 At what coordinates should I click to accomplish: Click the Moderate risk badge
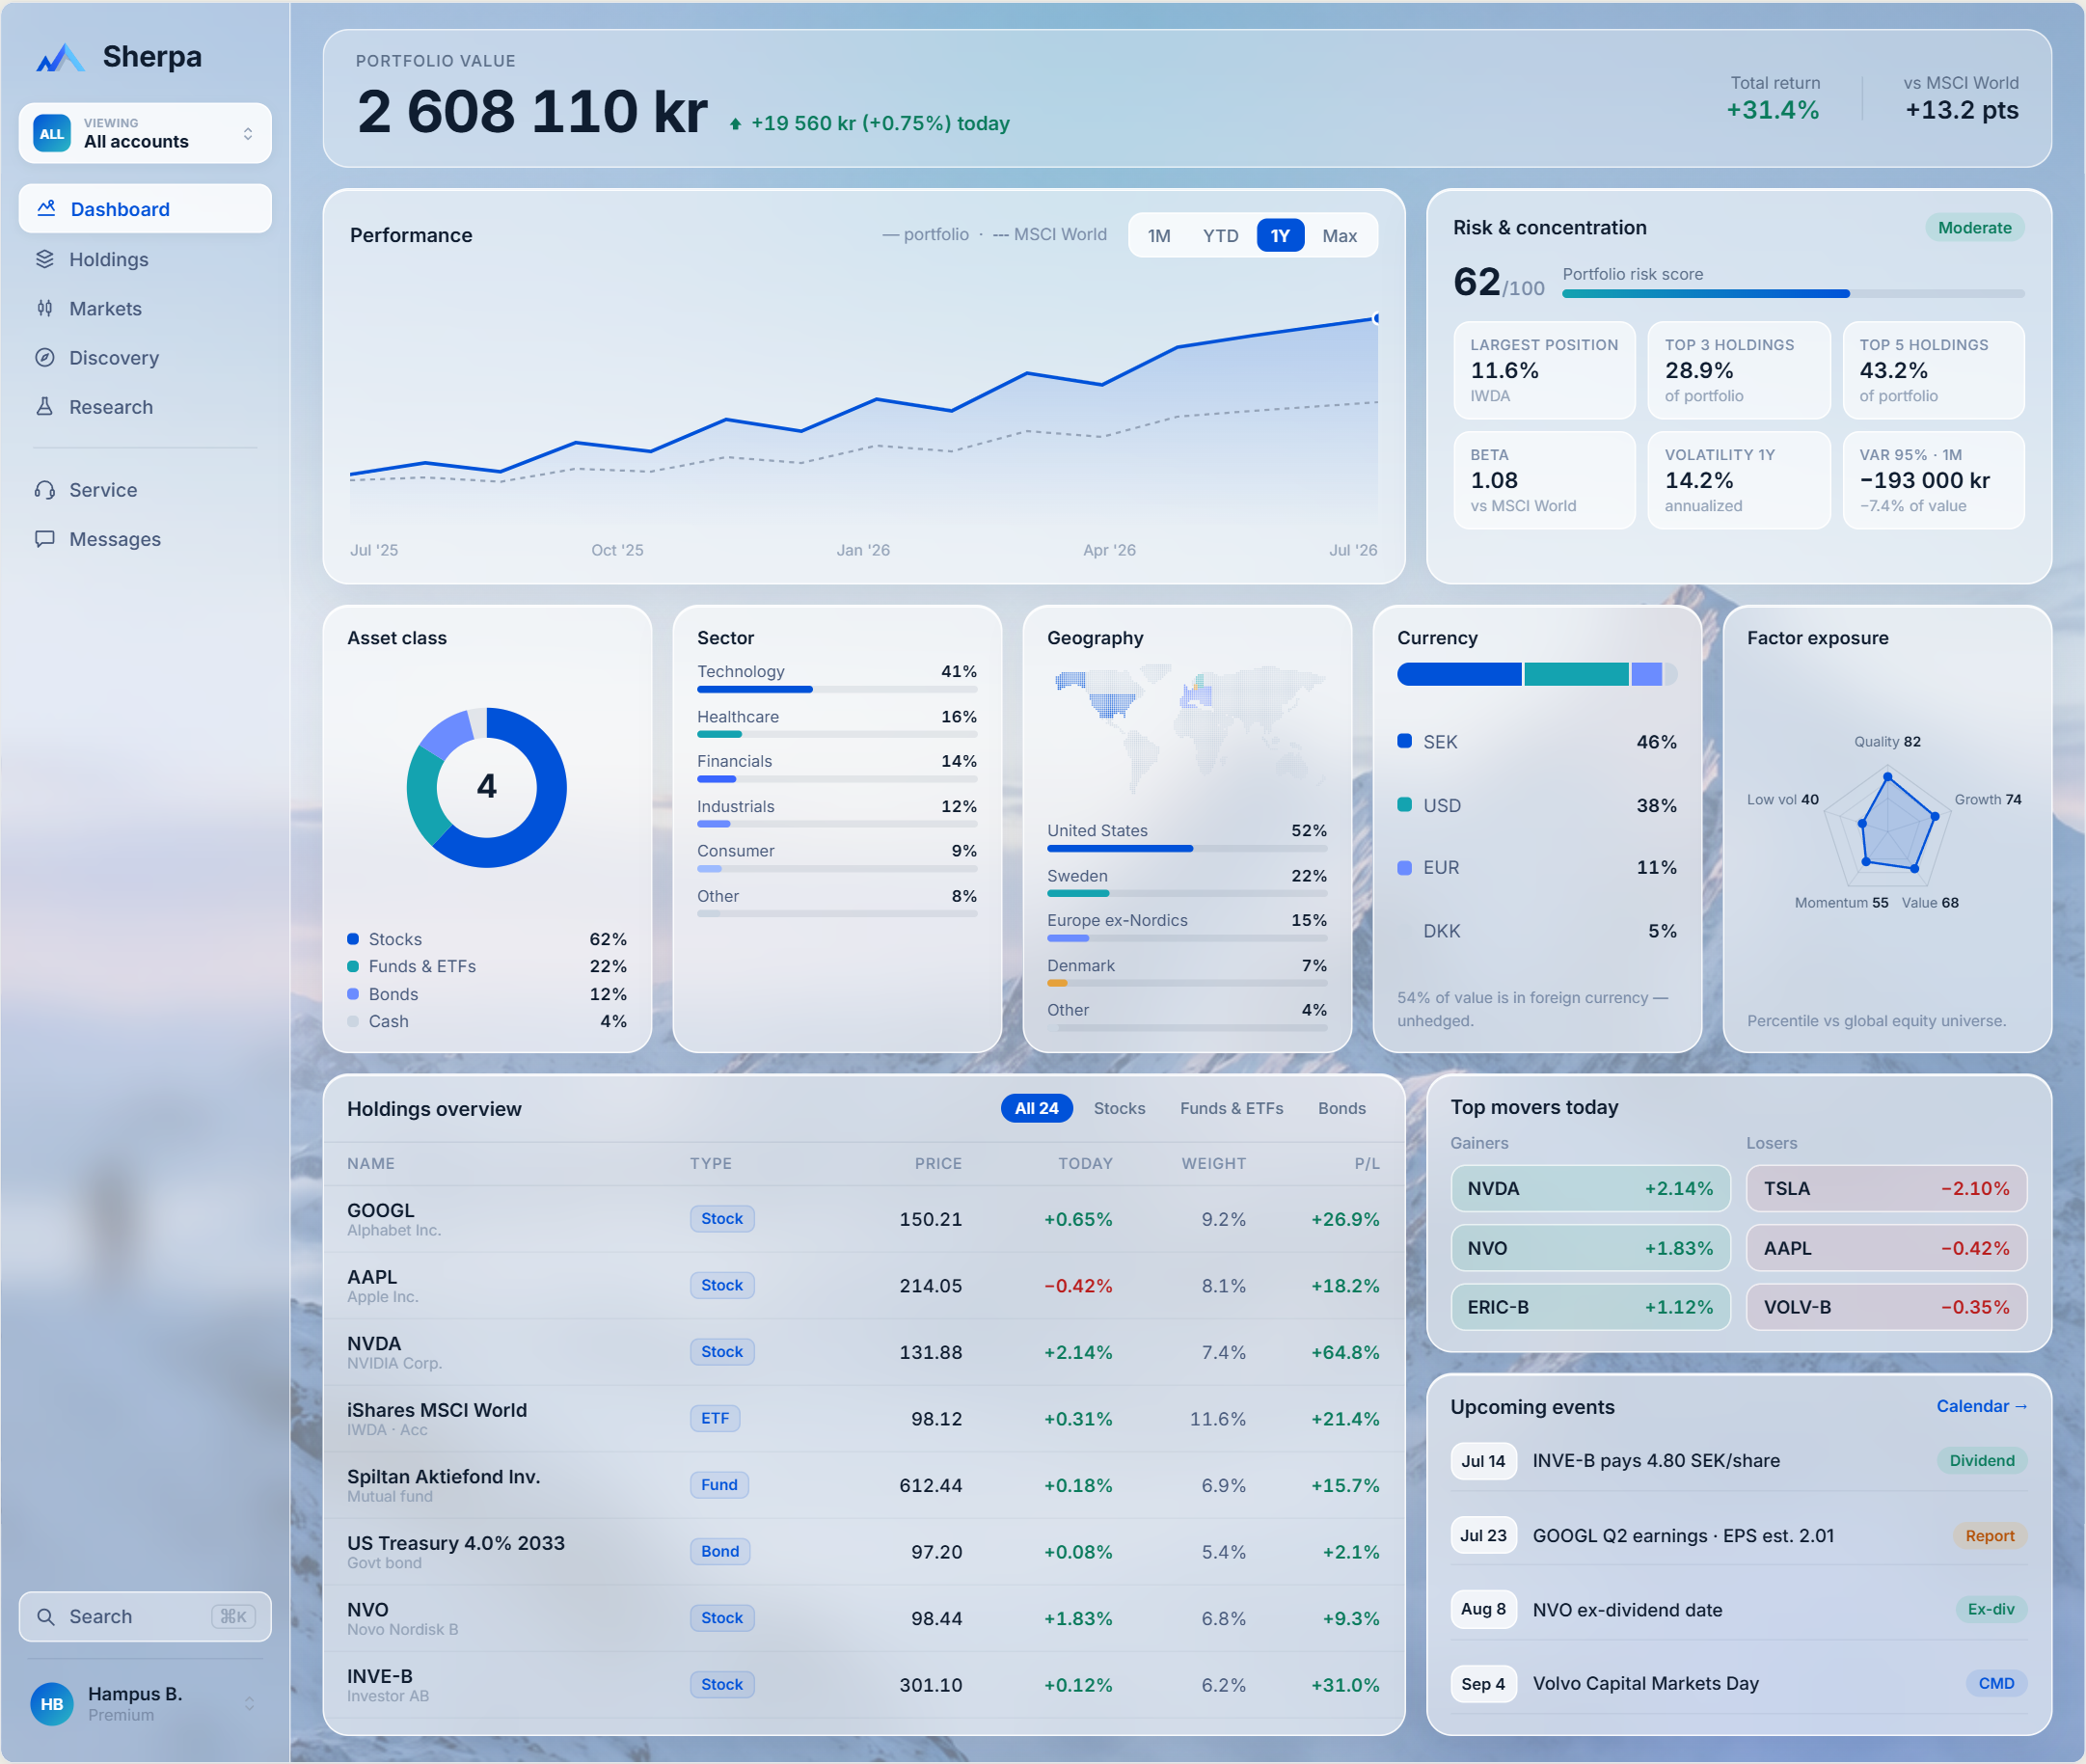(x=1974, y=228)
